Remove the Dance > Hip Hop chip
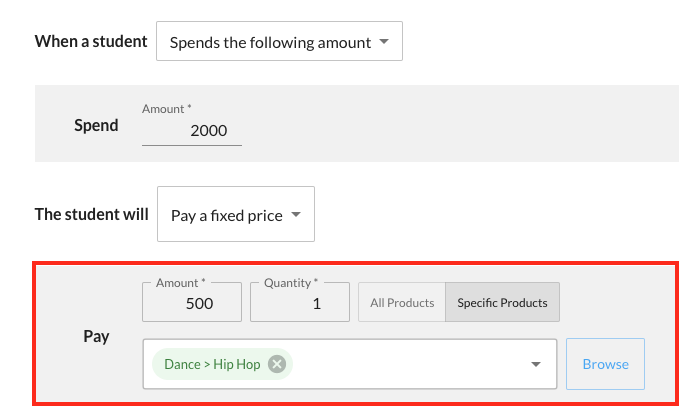This screenshot has width=691, height=419. (277, 364)
